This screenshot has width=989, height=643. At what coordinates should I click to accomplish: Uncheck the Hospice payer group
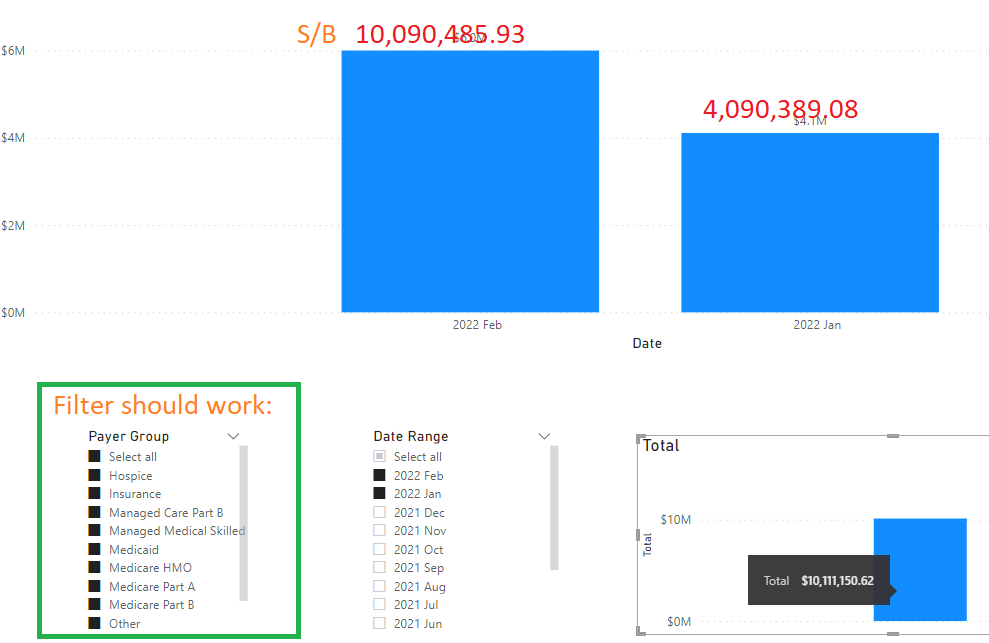(x=95, y=475)
